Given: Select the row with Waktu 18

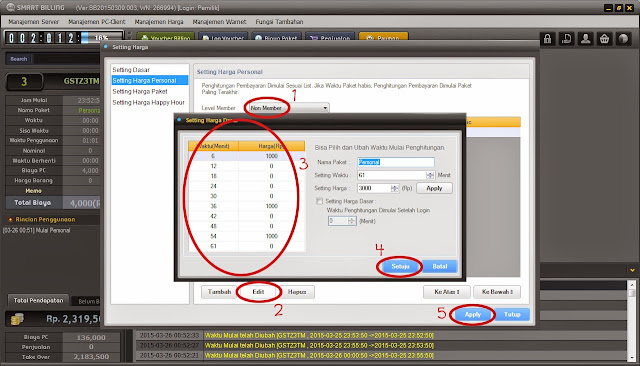Looking at the screenshot, I should (246, 176).
